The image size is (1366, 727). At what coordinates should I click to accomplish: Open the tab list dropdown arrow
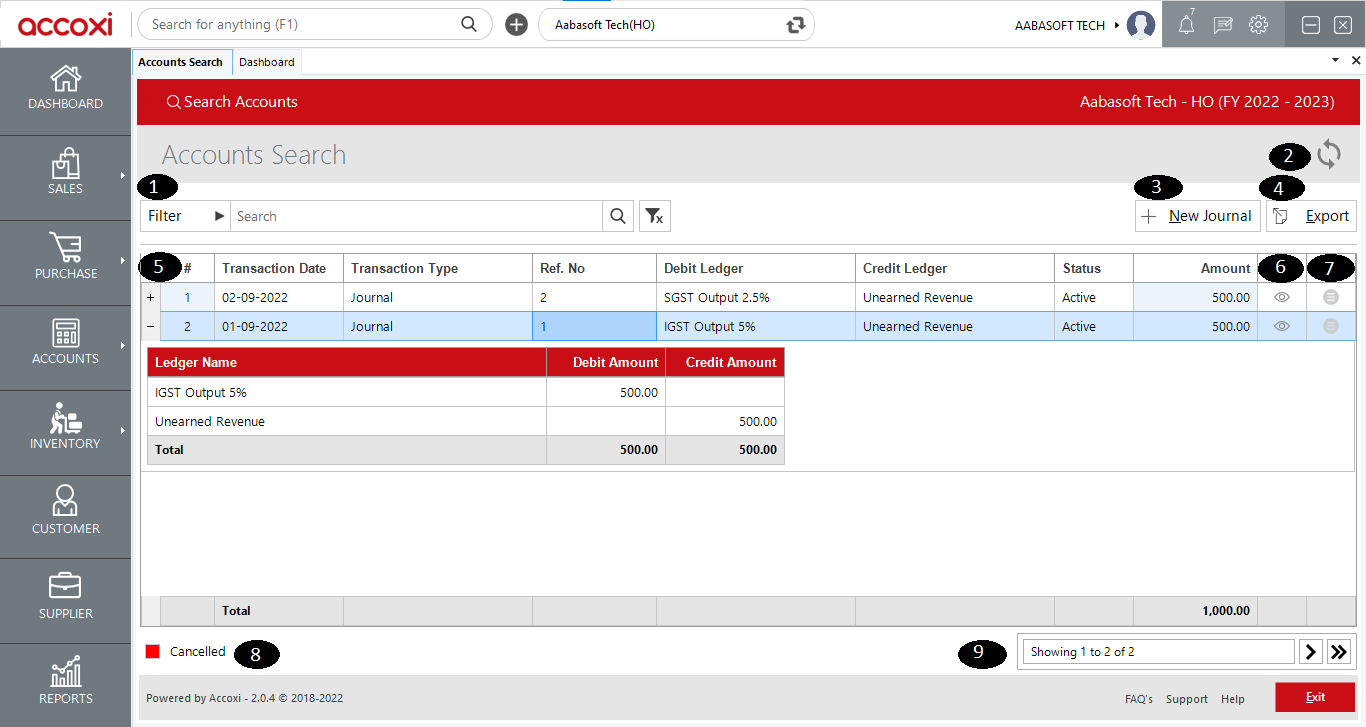point(1336,60)
